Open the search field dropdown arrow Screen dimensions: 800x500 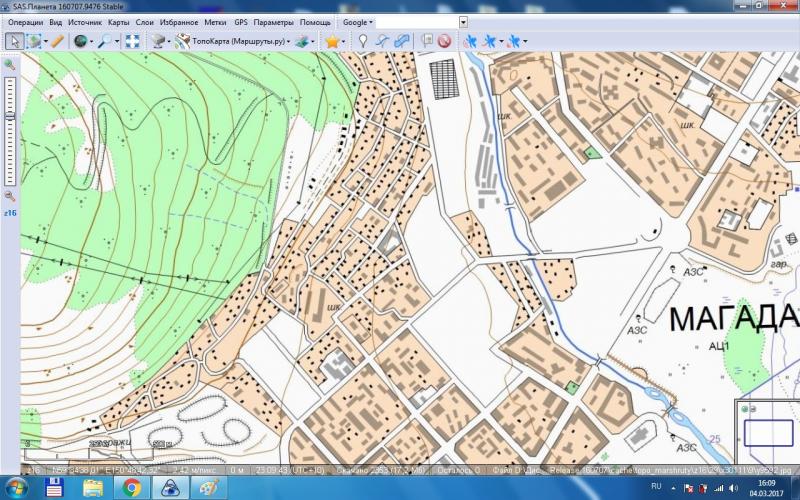(x=463, y=21)
